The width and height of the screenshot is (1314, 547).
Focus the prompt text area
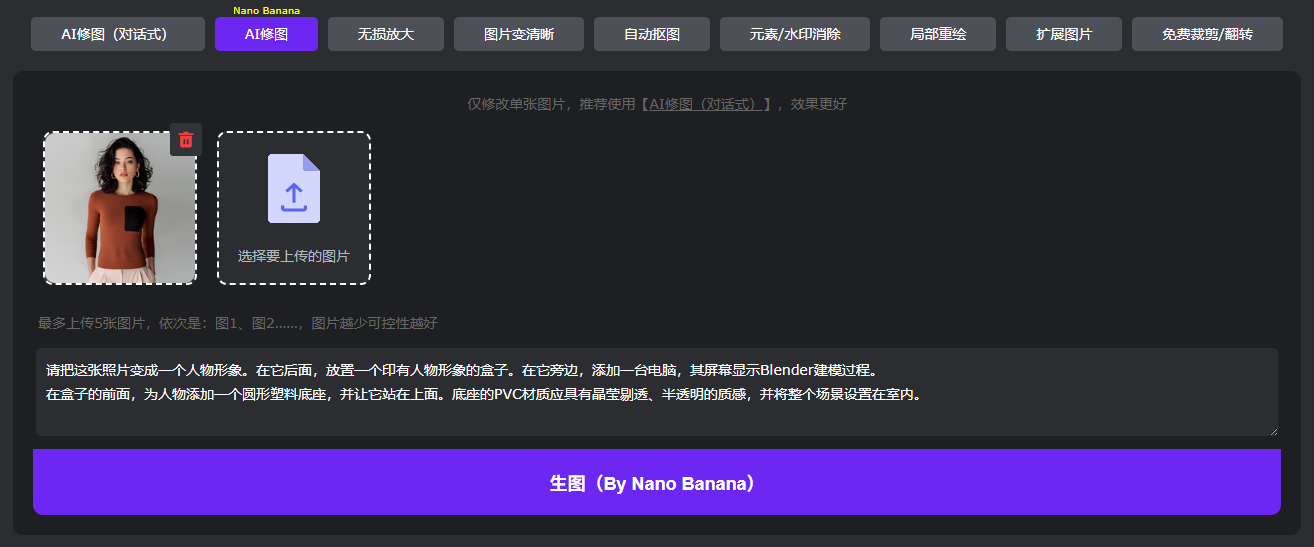[x=657, y=392]
